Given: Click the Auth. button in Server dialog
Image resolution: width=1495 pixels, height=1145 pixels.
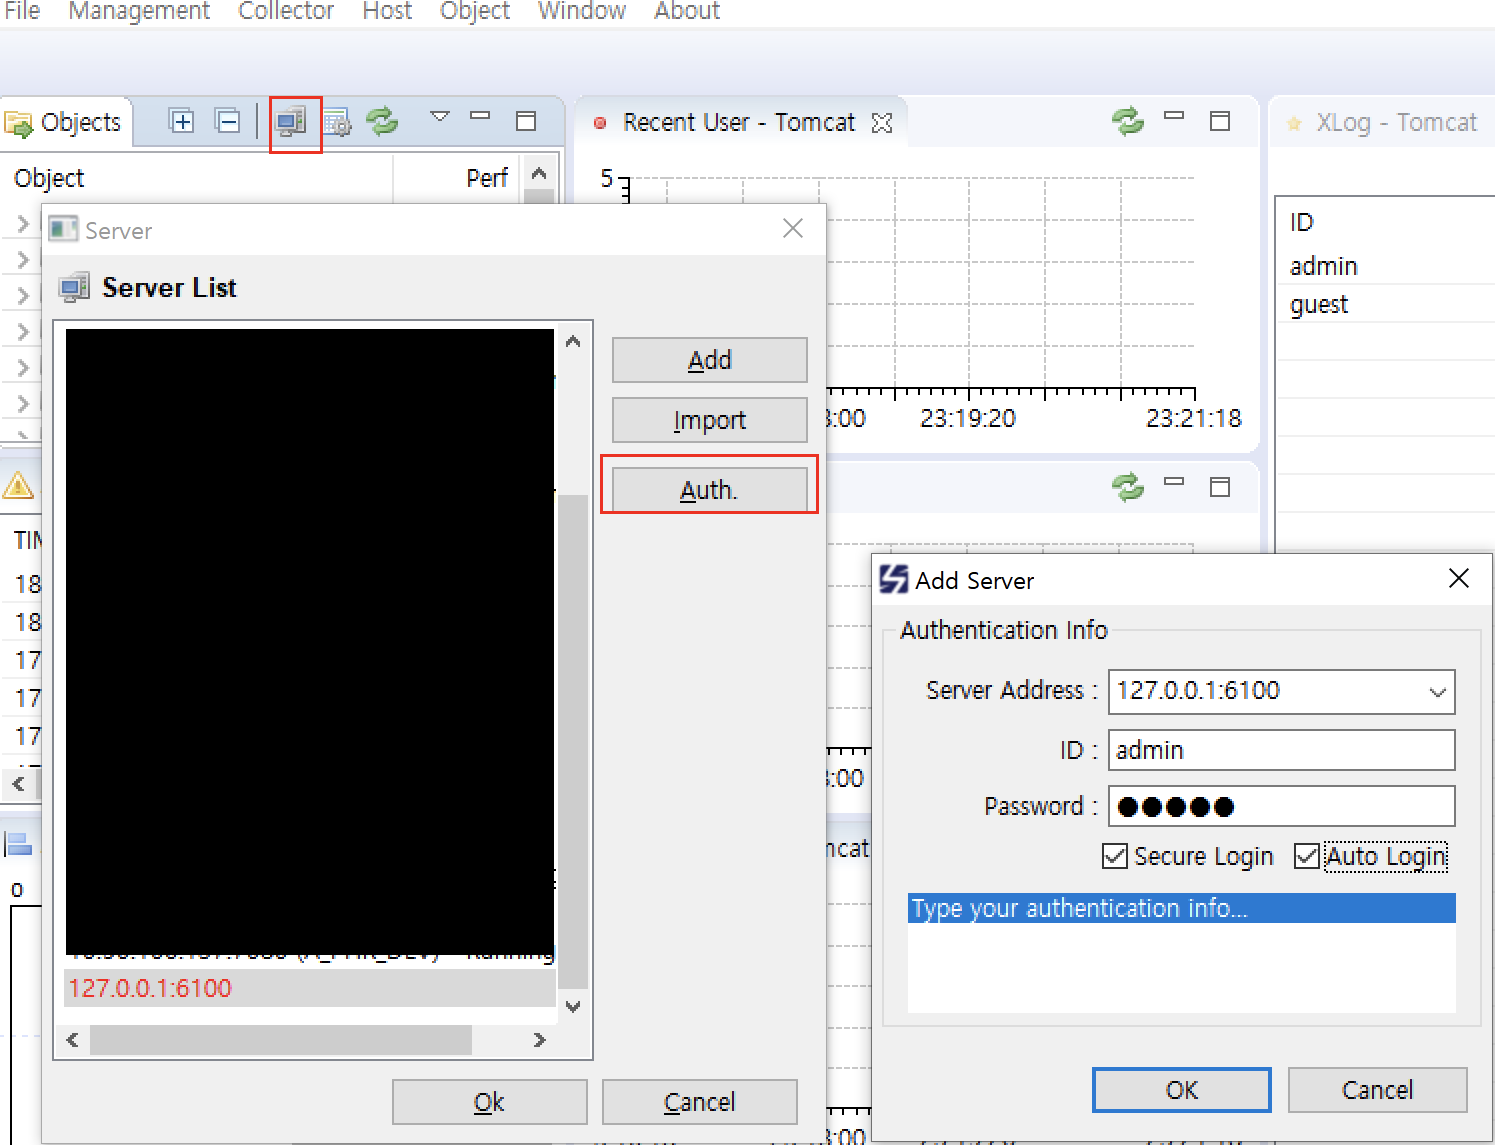Looking at the screenshot, I should pos(710,490).
